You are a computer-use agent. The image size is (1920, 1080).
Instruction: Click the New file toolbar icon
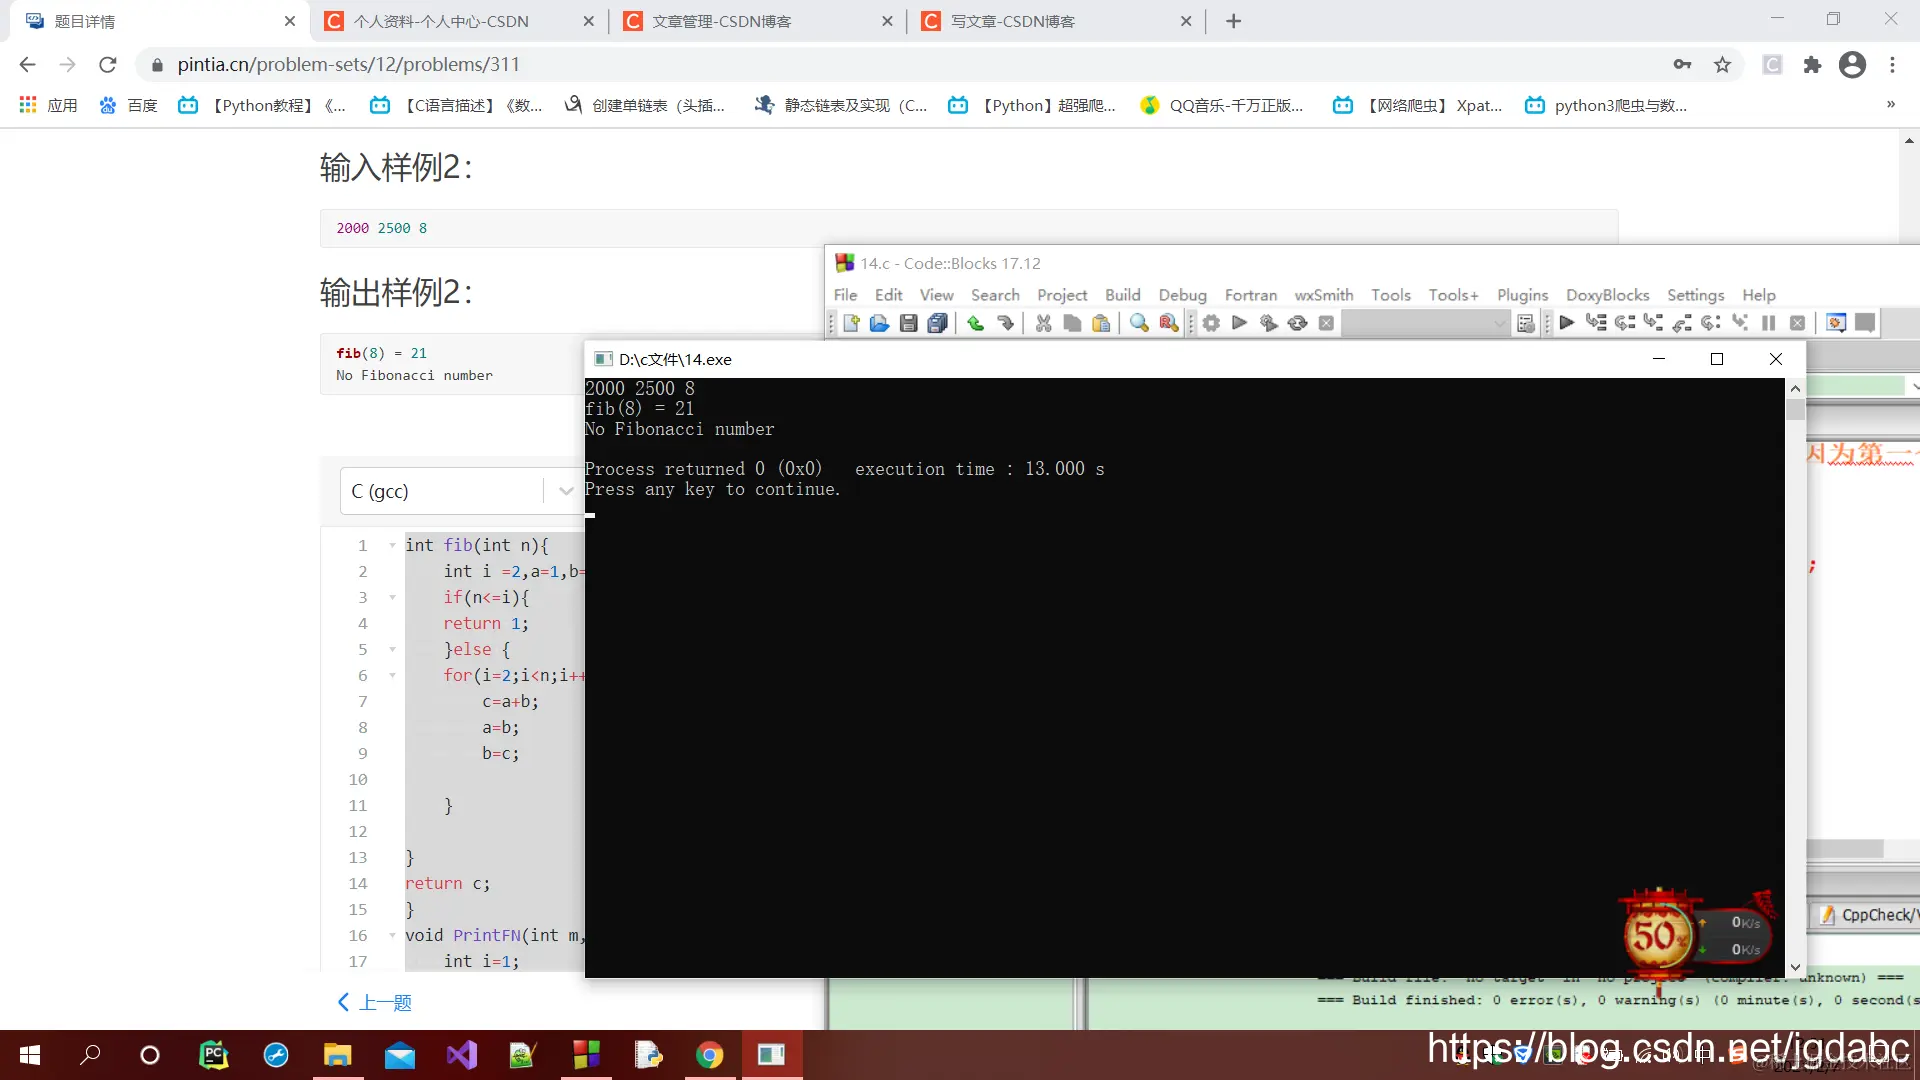tap(851, 323)
